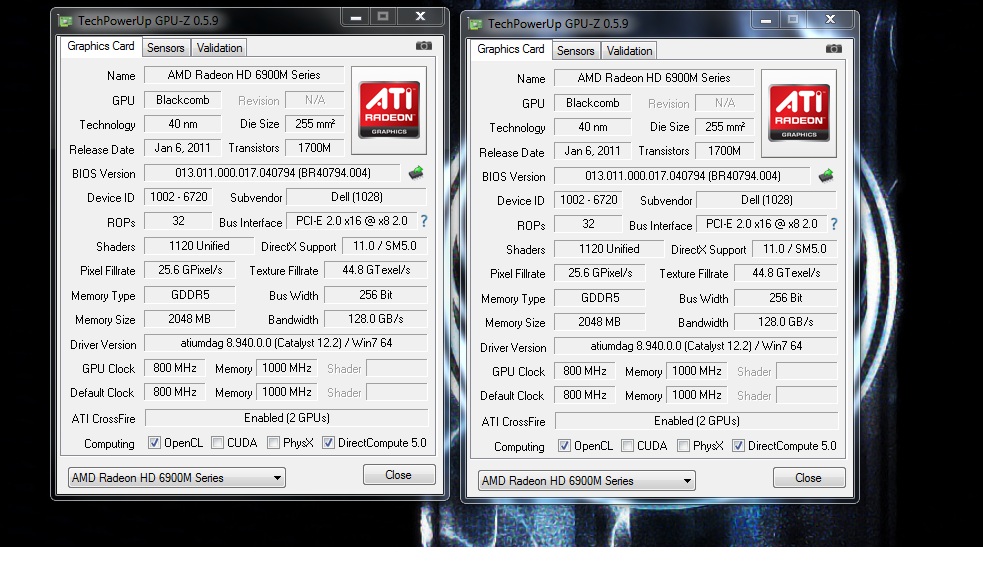The height and width of the screenshot is (571, 983).
Task: Click the BIOS save chip icon in right window
Action: 826,175
